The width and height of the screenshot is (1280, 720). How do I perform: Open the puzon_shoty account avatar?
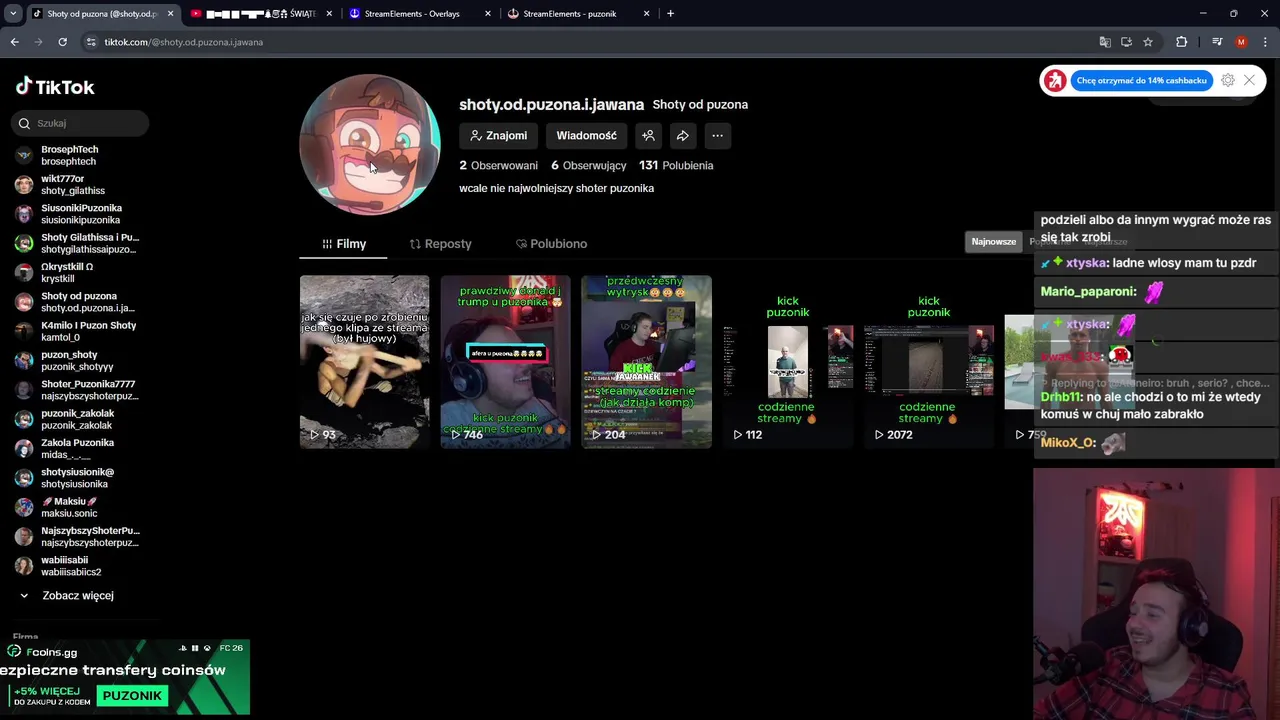24,361
